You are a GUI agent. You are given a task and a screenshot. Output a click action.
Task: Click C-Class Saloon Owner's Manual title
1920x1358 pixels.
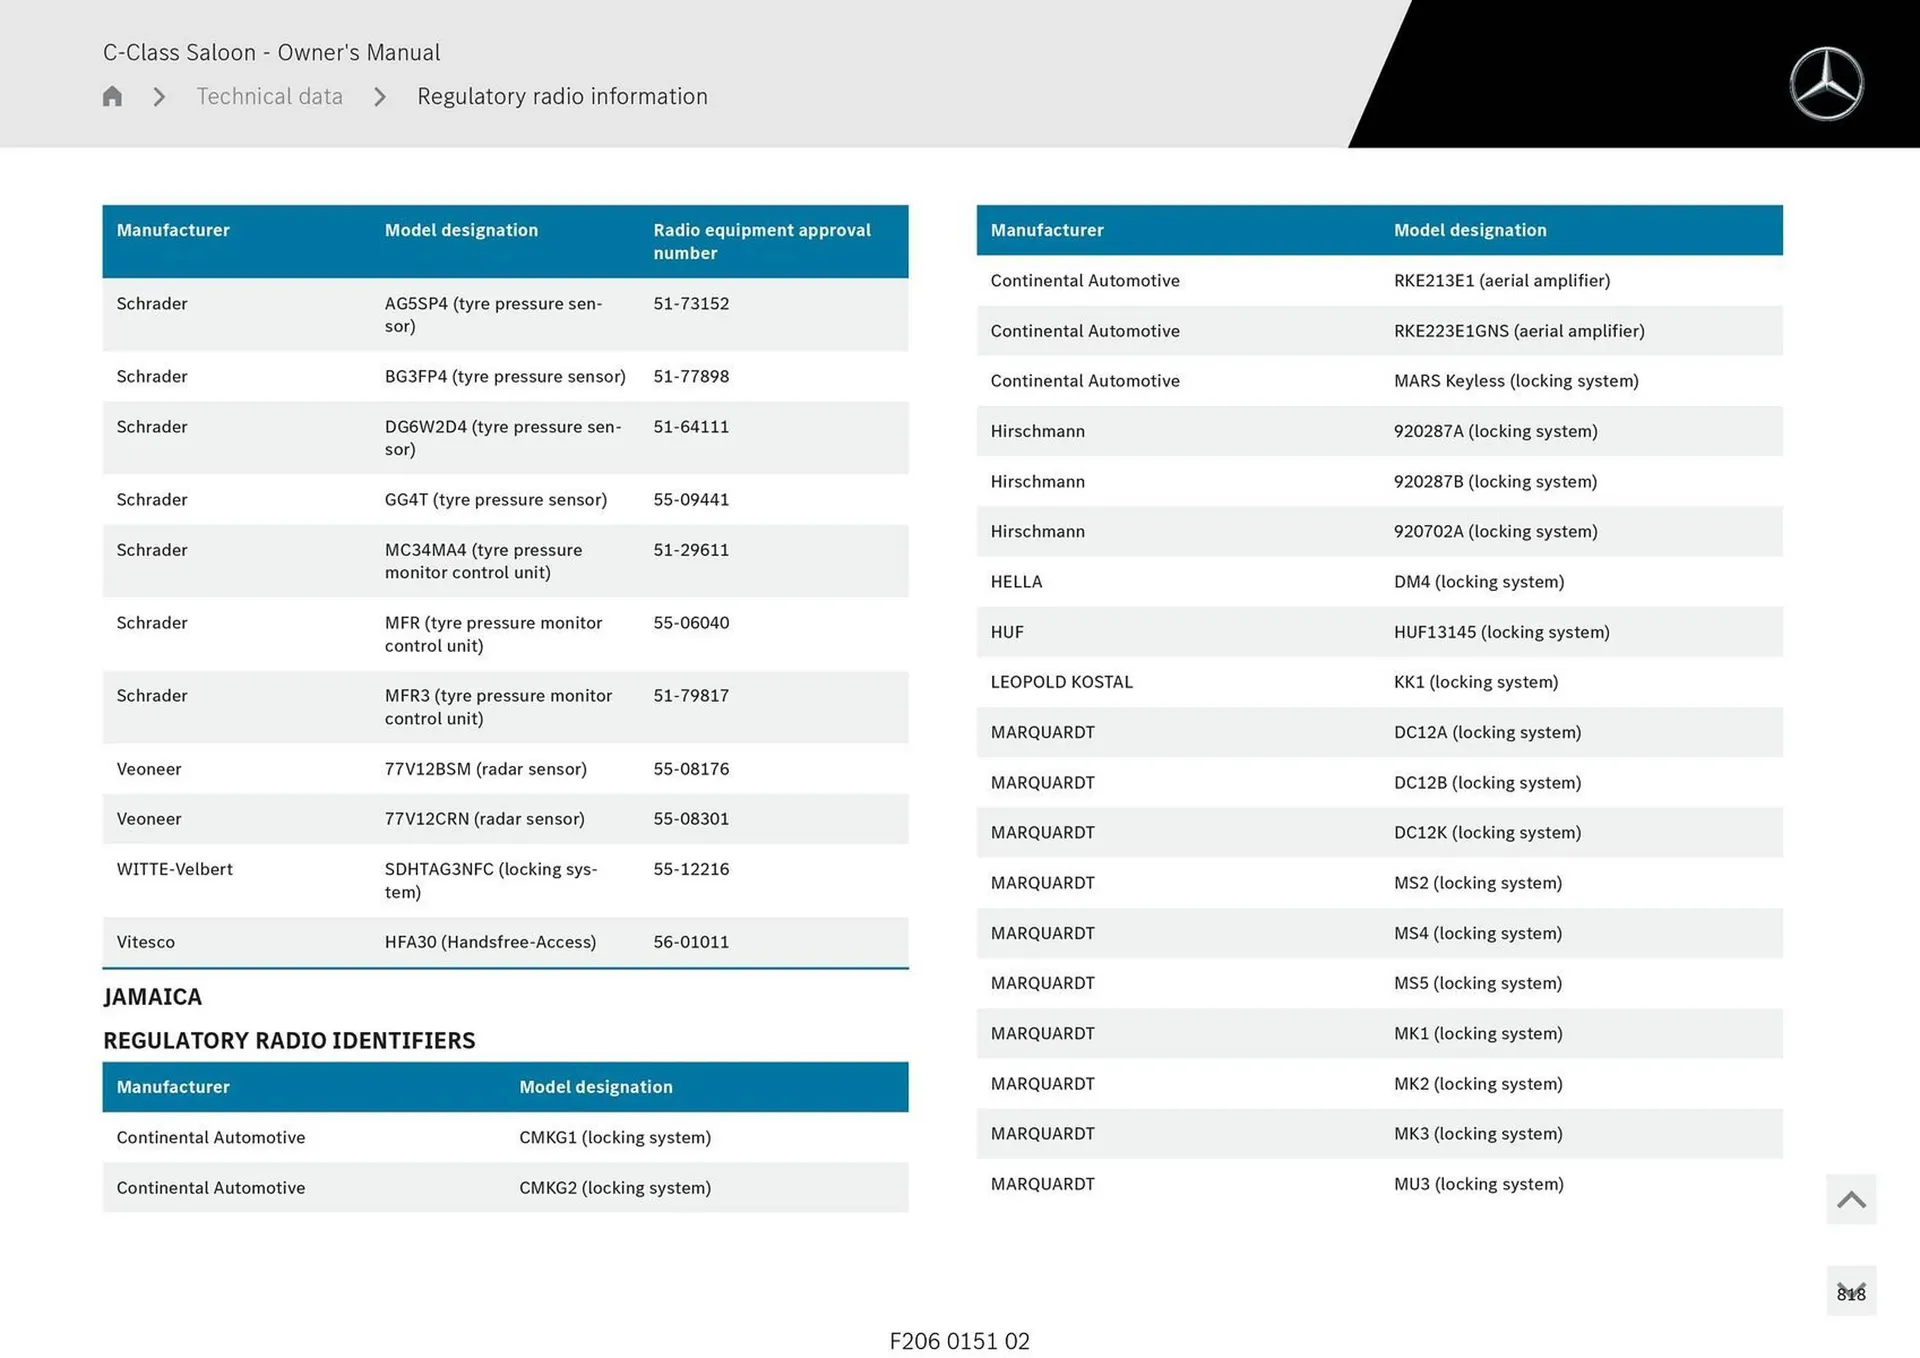click(x=271, y=52)
